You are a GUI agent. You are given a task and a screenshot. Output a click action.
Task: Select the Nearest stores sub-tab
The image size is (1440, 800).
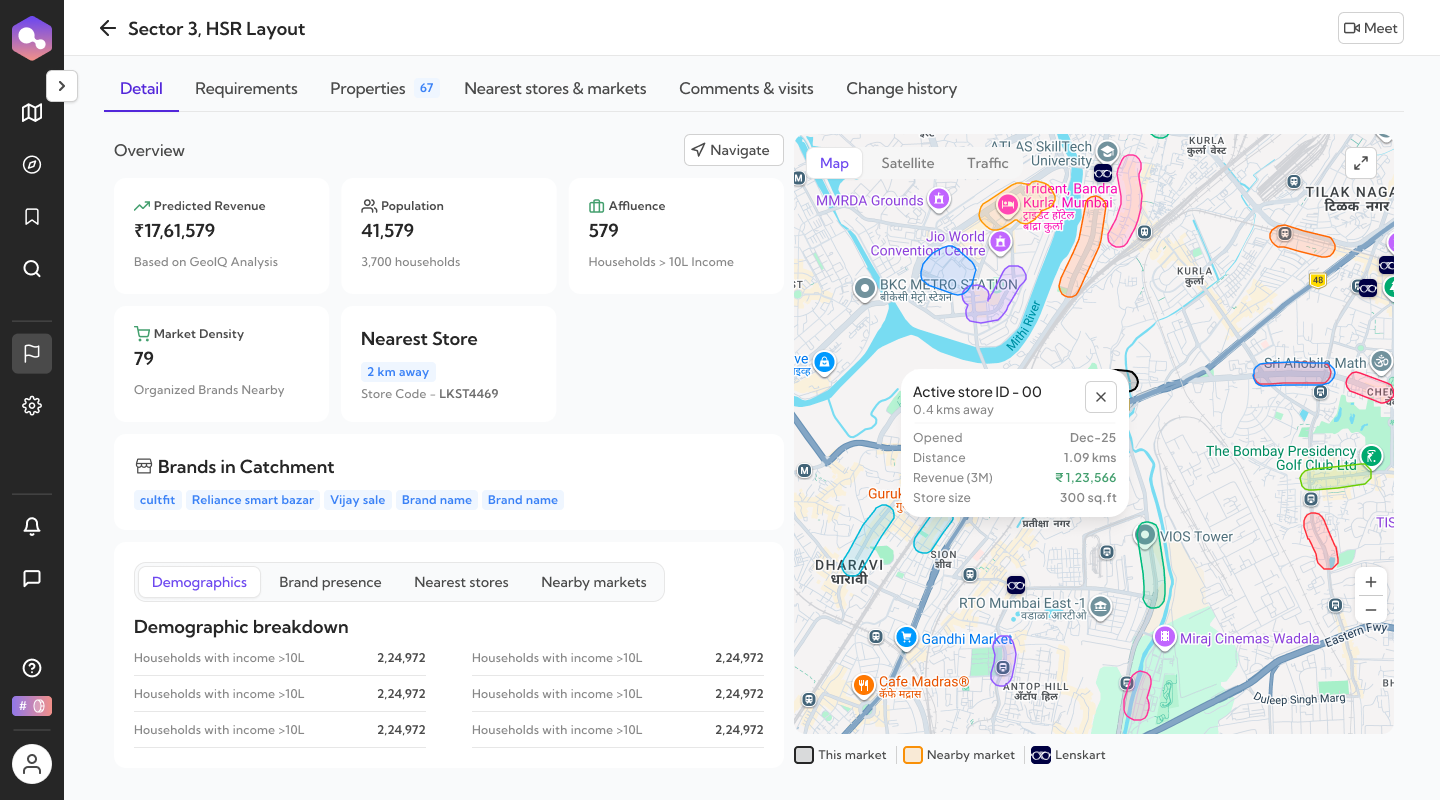pos(461,582)
